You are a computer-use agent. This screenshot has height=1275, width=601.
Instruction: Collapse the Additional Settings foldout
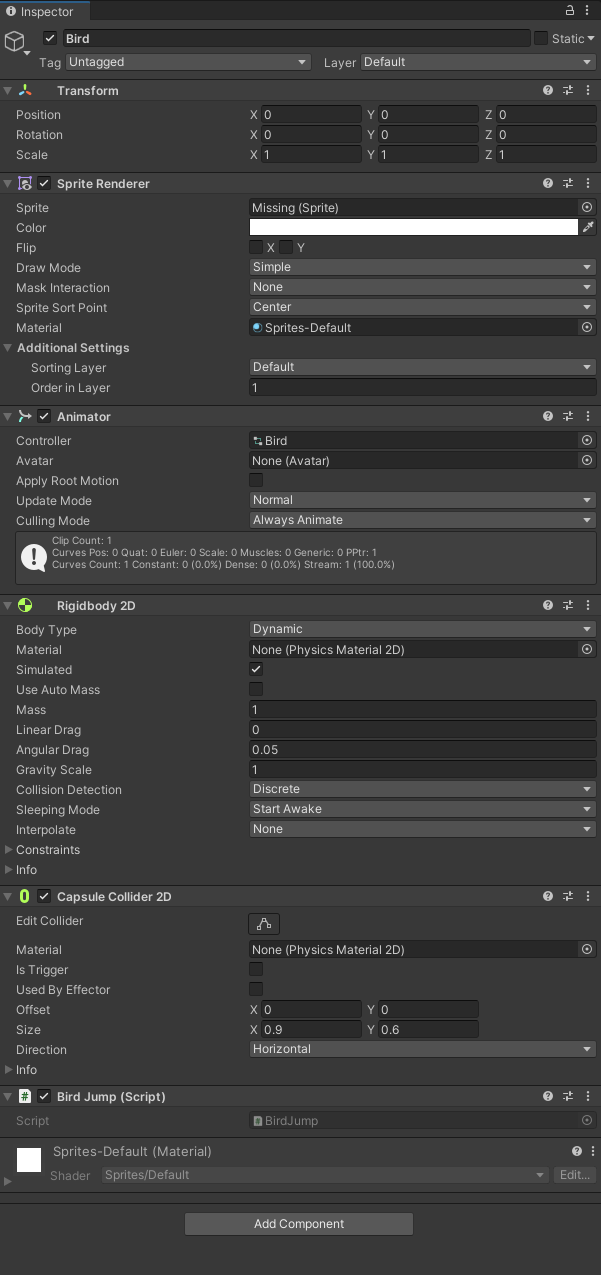click(x=9, y=347)
